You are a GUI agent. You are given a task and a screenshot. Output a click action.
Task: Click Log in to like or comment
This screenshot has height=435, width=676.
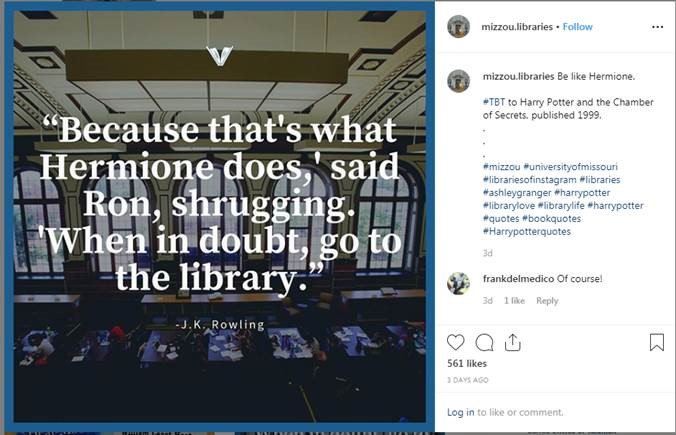460,412
